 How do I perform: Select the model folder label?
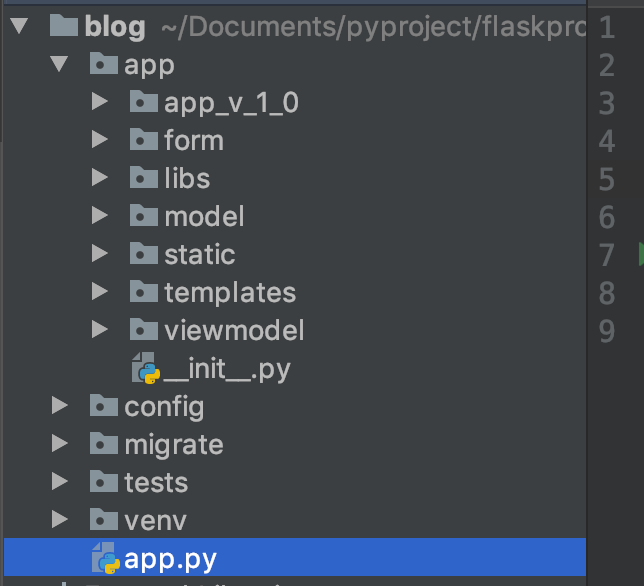coord(204,216)
